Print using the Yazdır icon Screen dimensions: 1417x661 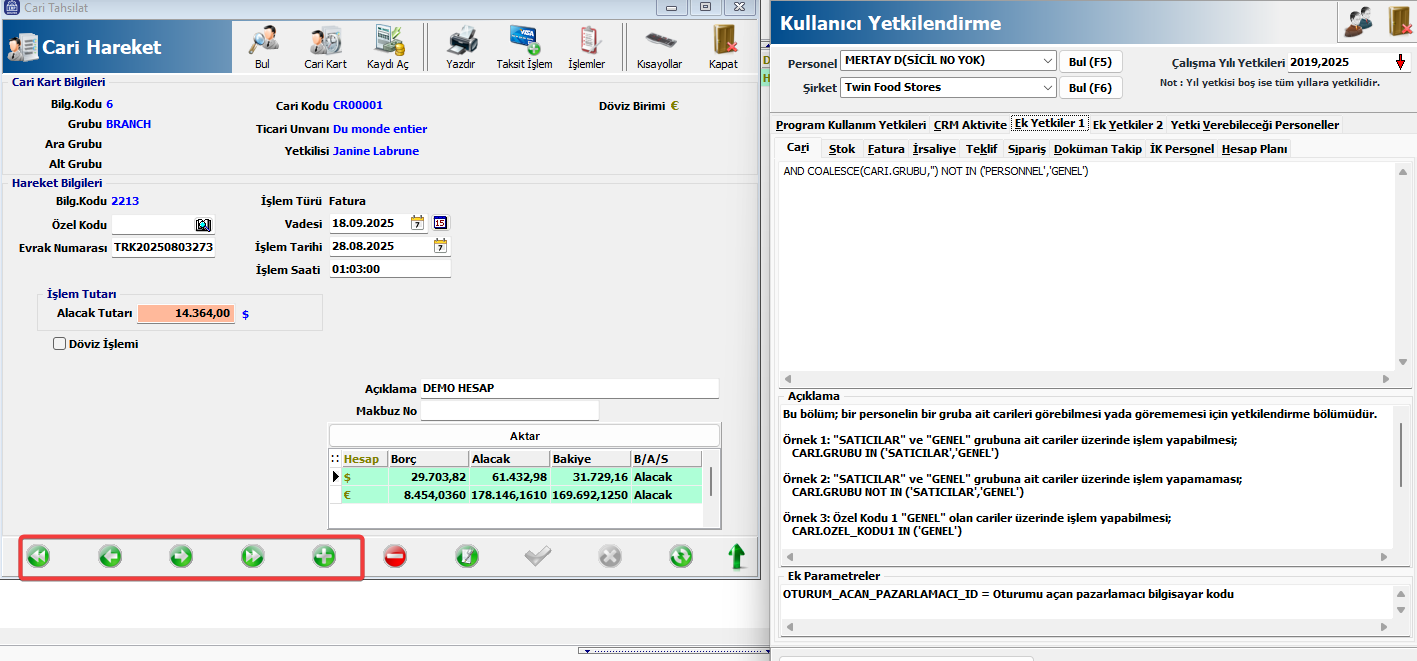(x=460, y=43)
